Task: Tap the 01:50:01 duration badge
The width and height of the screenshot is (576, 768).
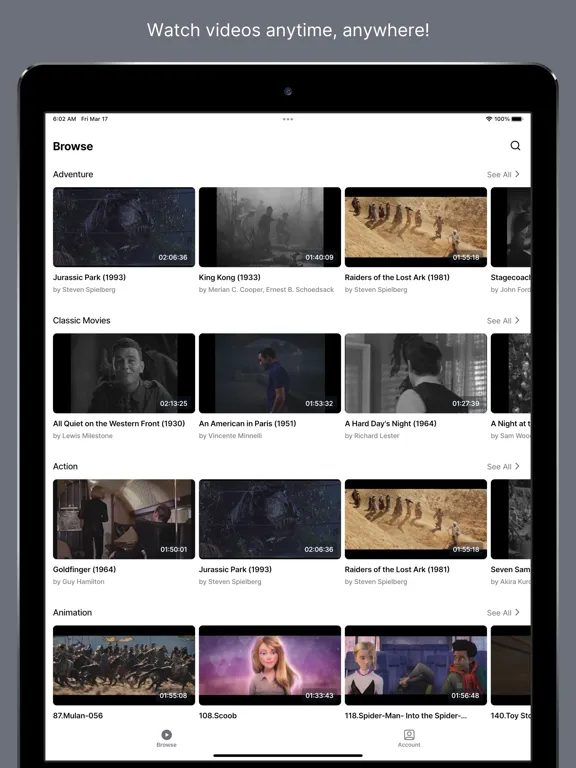Action: click(x=173, y=550)
